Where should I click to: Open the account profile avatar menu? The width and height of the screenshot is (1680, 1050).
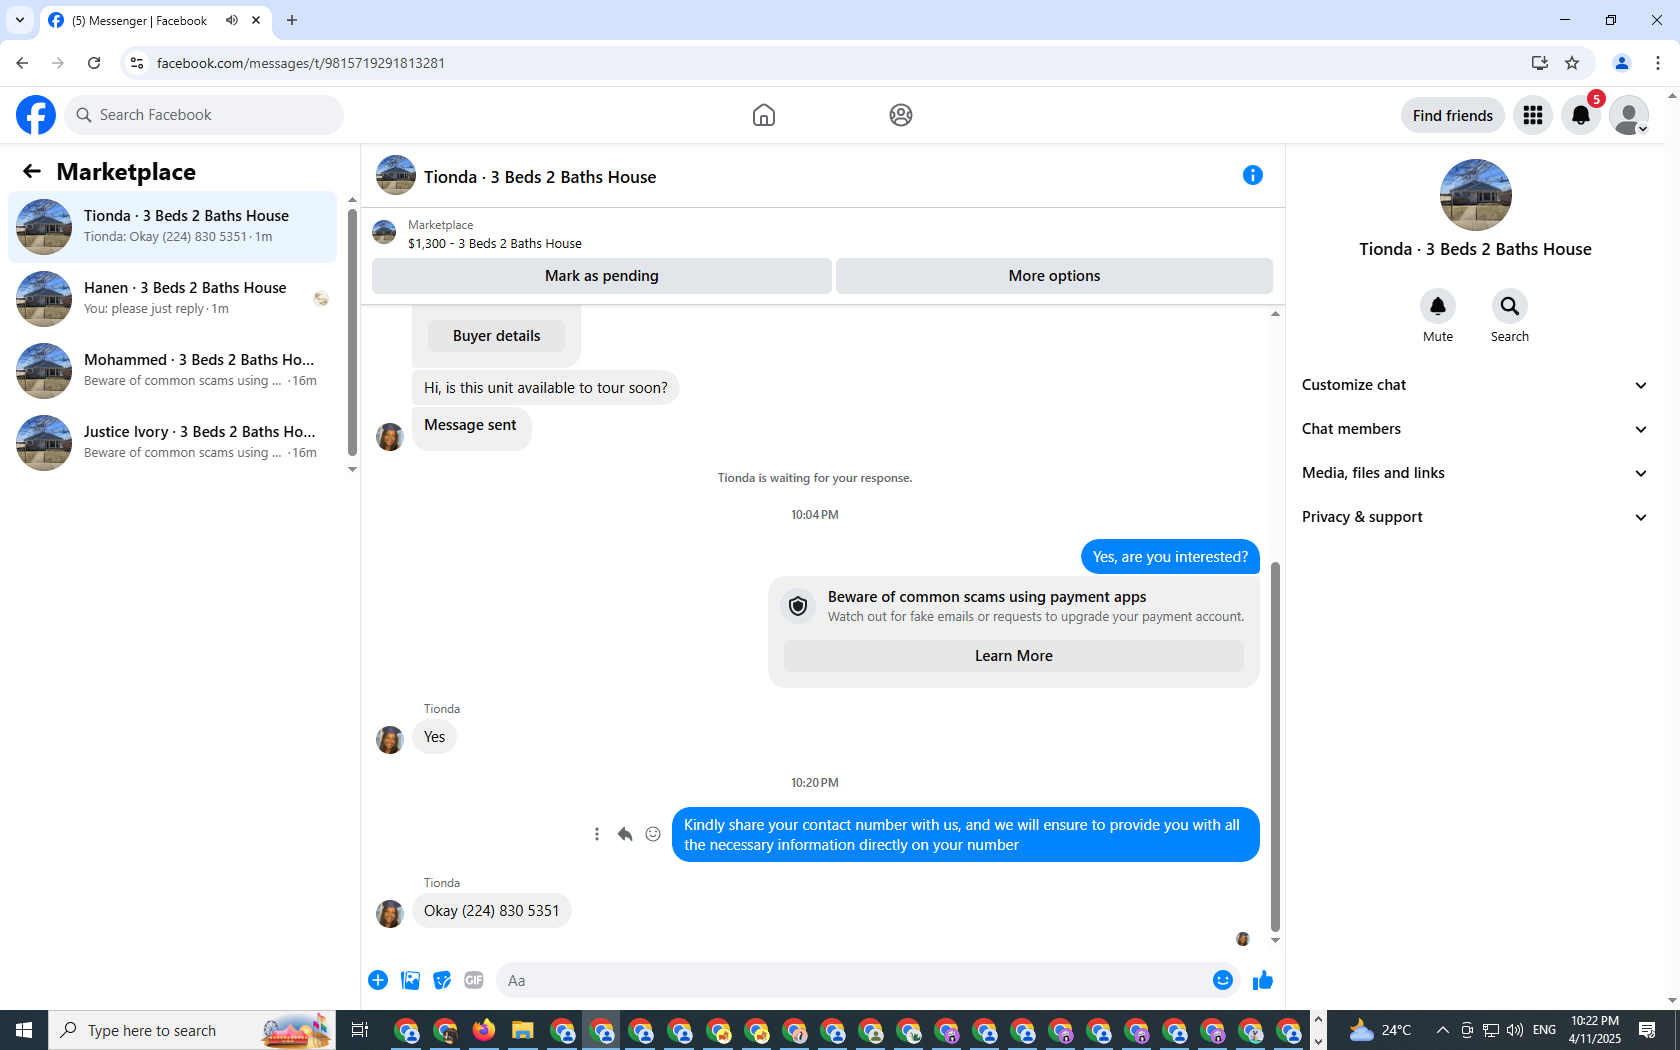[1629, 115]
